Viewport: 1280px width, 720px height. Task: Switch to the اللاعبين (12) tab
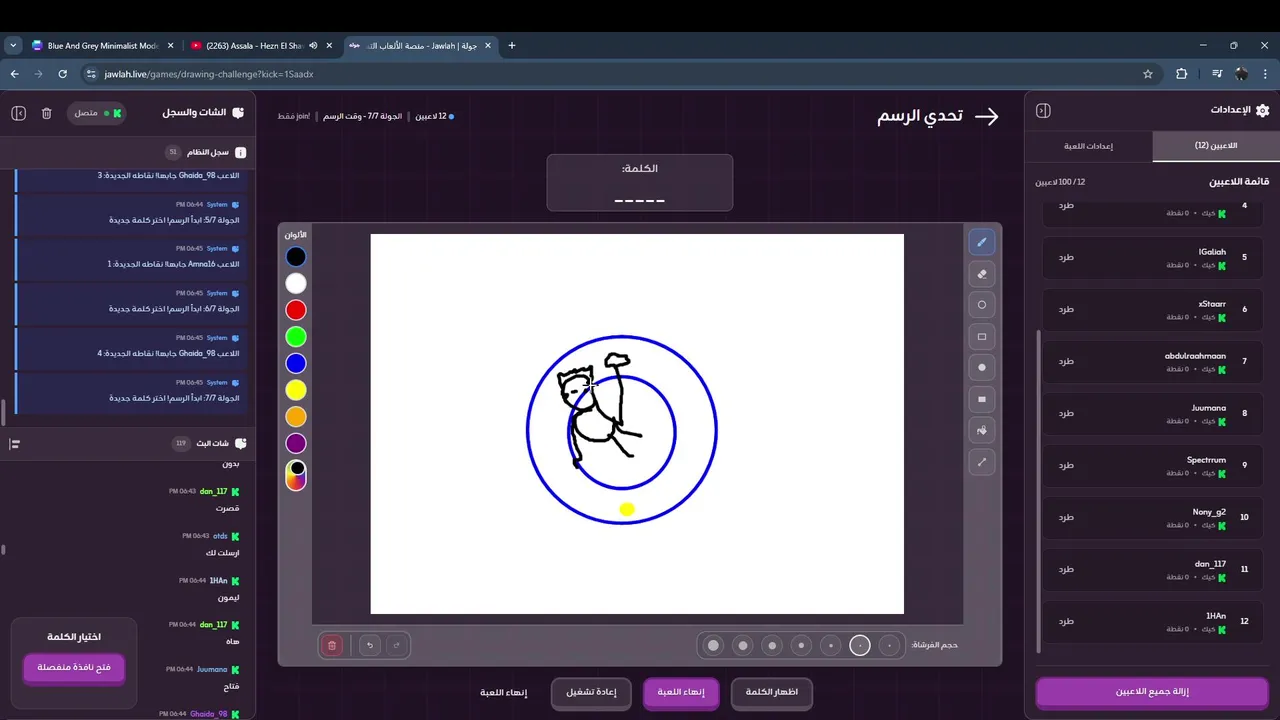coord(1216,146)
